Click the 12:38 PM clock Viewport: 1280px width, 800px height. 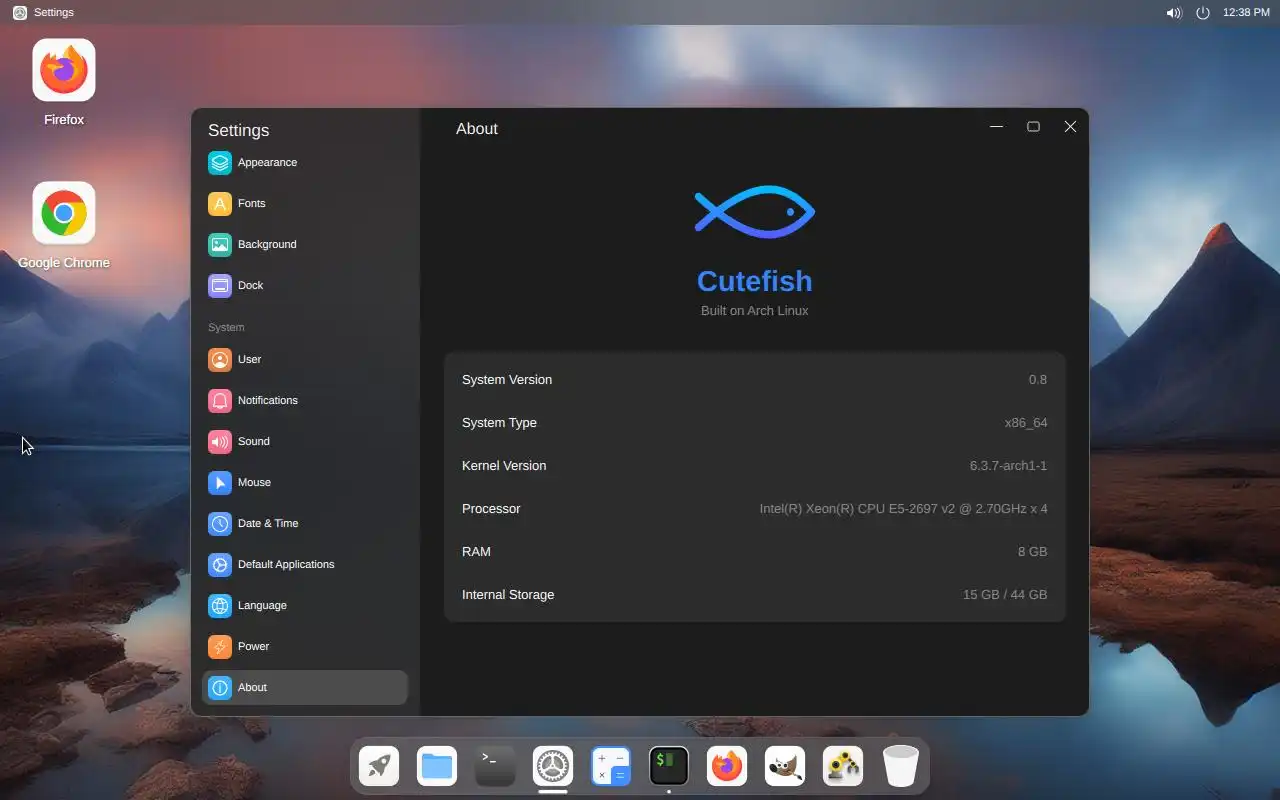click(1246, 13)
